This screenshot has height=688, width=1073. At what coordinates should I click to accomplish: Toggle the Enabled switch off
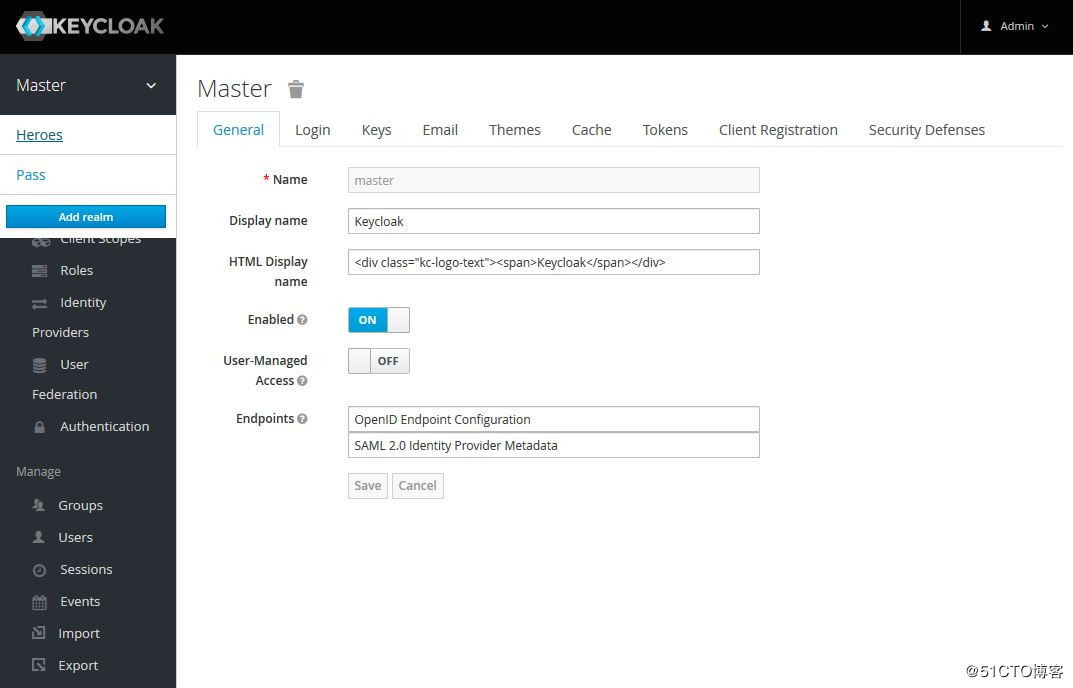click(379, 320)
